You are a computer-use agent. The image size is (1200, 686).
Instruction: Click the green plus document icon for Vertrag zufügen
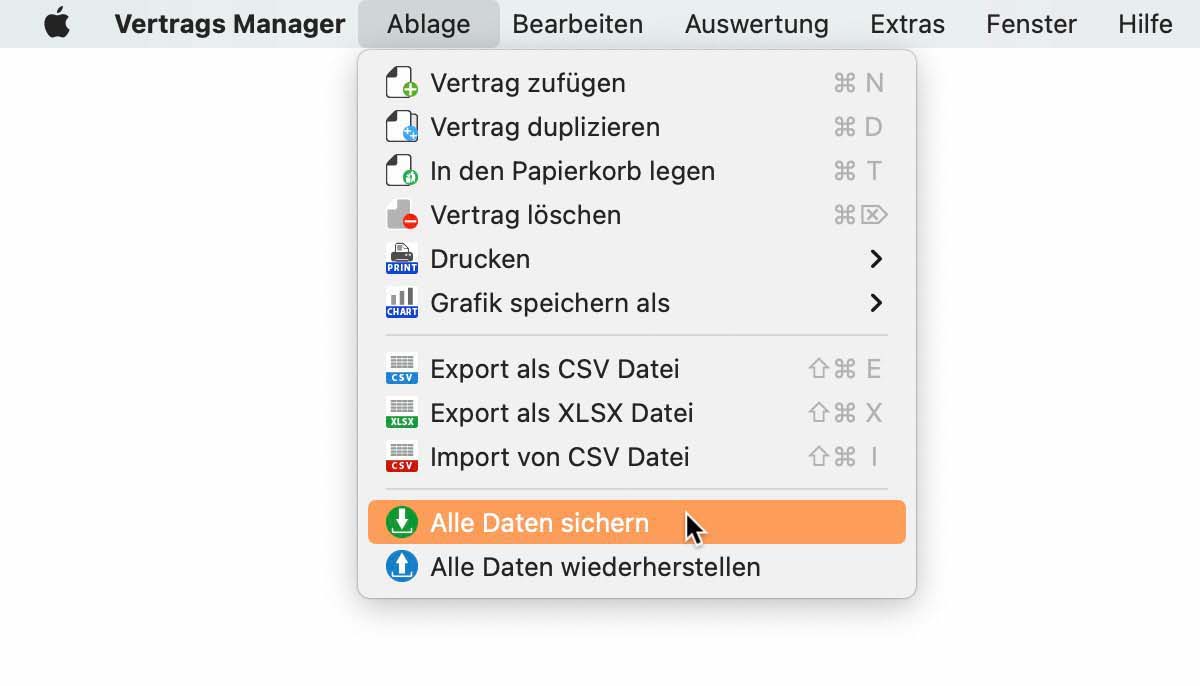click(x=401, y=83)
